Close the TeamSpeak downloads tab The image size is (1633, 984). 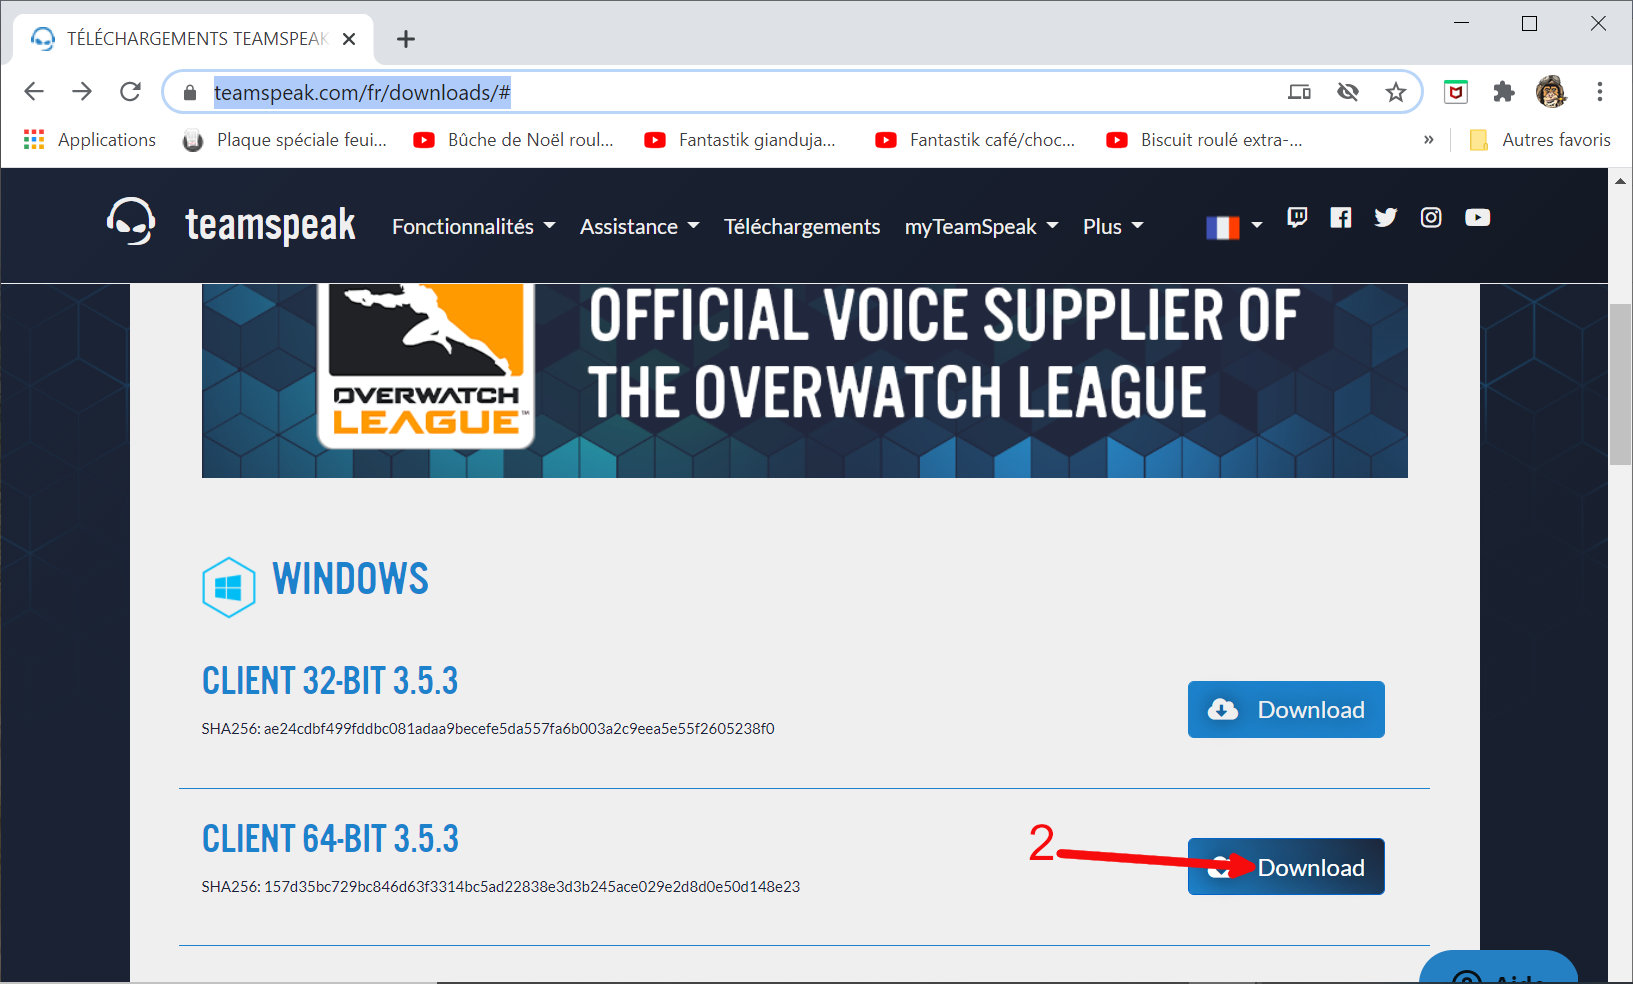click(349, 39)
